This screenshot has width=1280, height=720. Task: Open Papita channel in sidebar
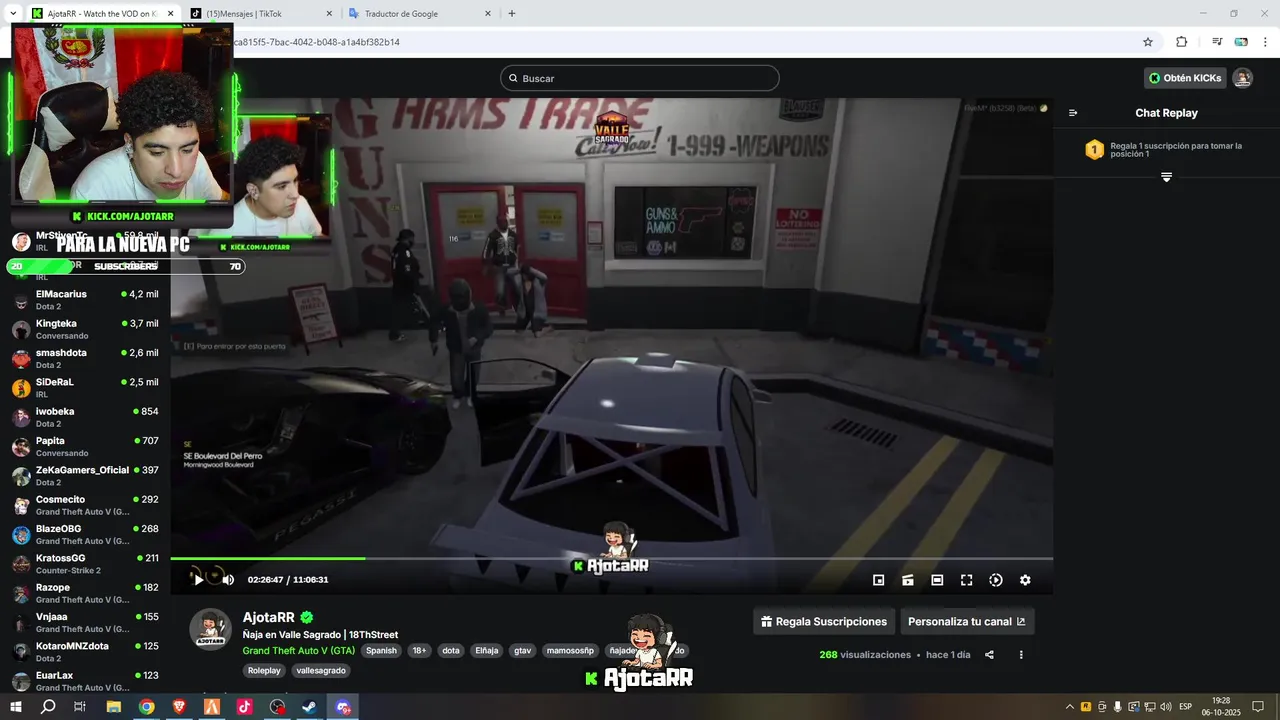tap(85, 446)
